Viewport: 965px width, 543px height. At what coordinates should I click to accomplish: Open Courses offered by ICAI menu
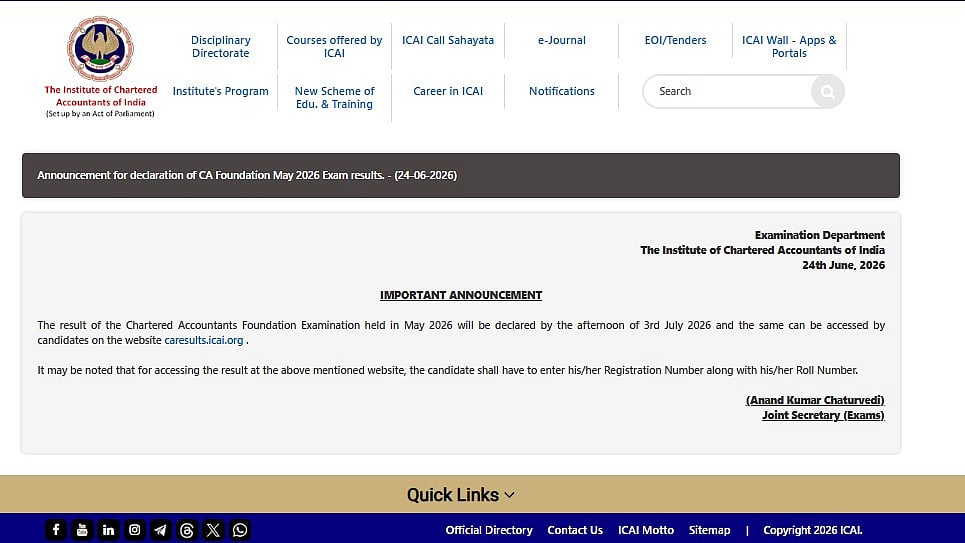334,47
